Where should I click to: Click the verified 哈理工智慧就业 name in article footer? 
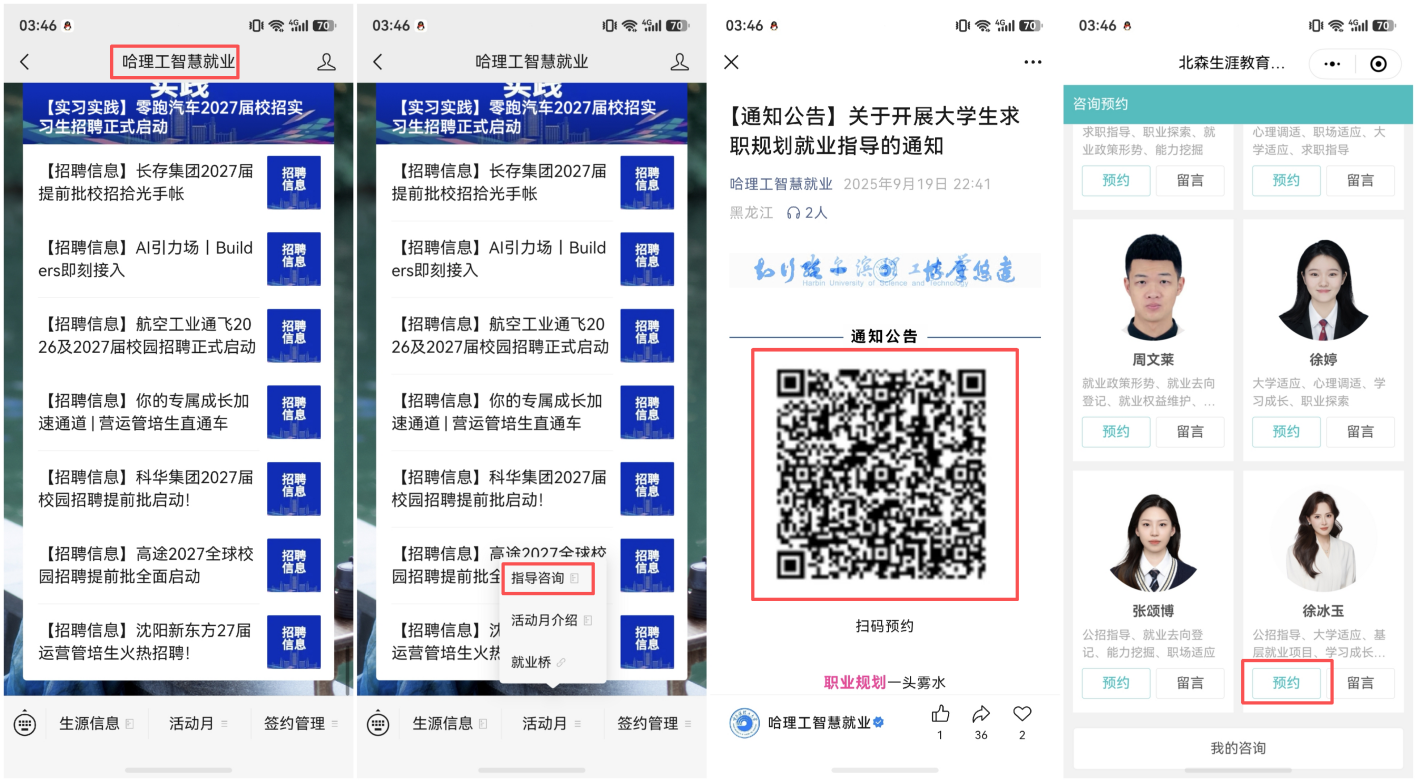[x=827, y=723]
